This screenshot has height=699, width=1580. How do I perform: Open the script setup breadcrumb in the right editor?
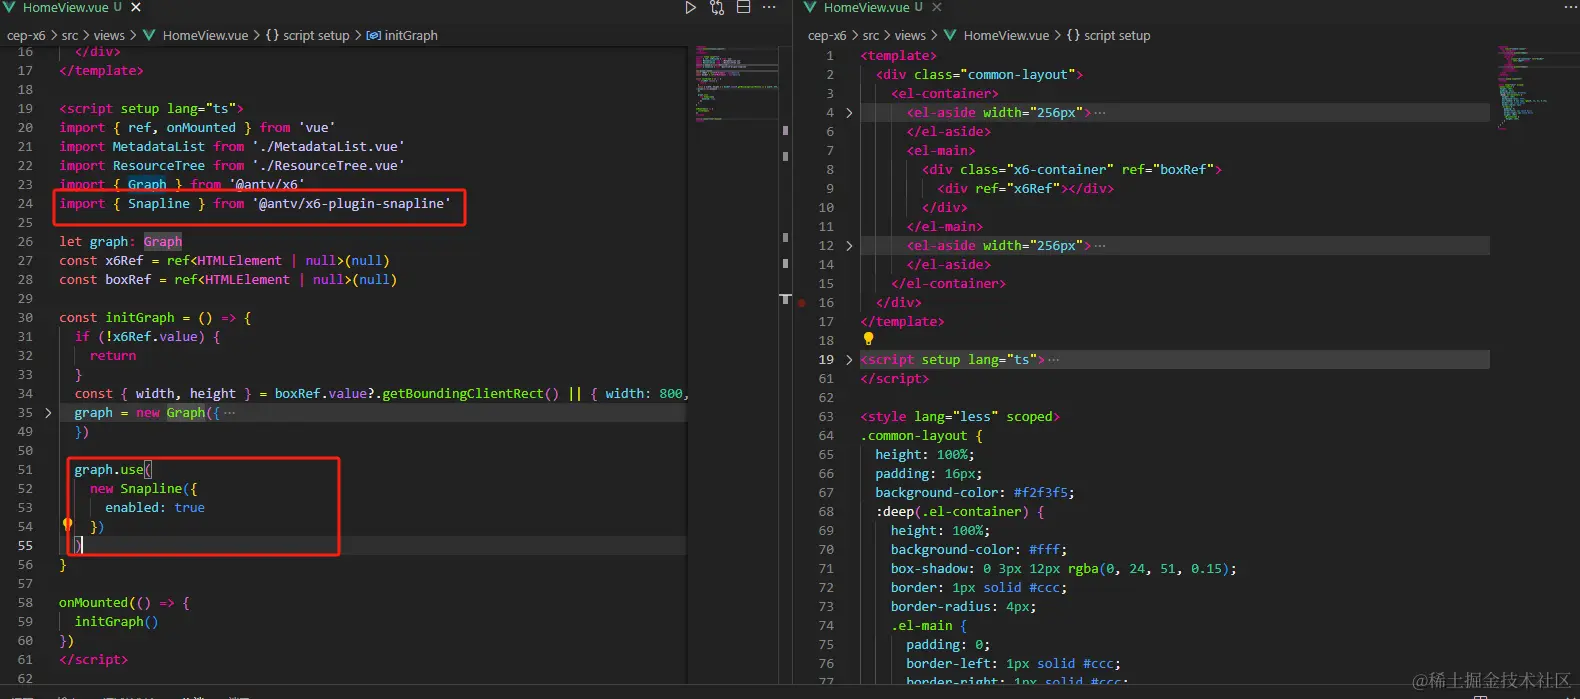point(1109,35)
